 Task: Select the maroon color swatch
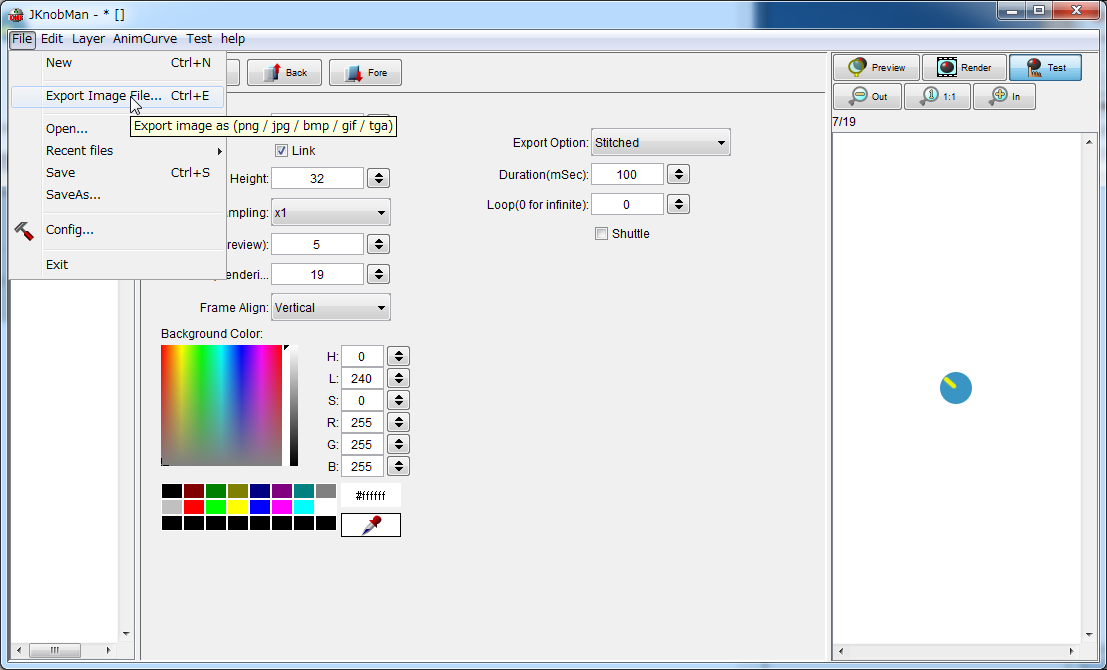tap(193, 491)
